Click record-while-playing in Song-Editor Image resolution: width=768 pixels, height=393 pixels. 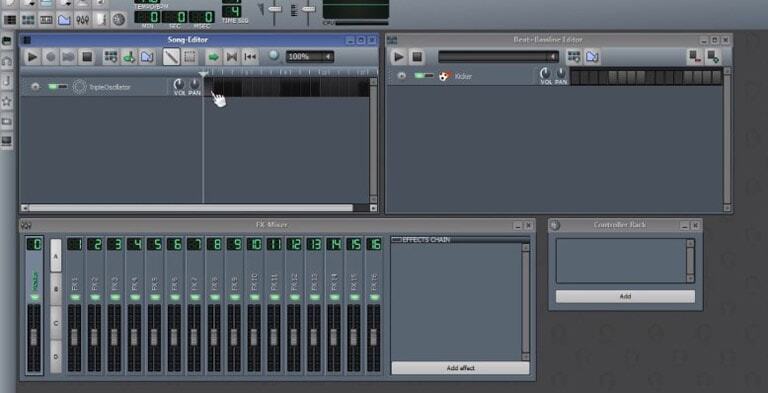(x=69, y=57)
